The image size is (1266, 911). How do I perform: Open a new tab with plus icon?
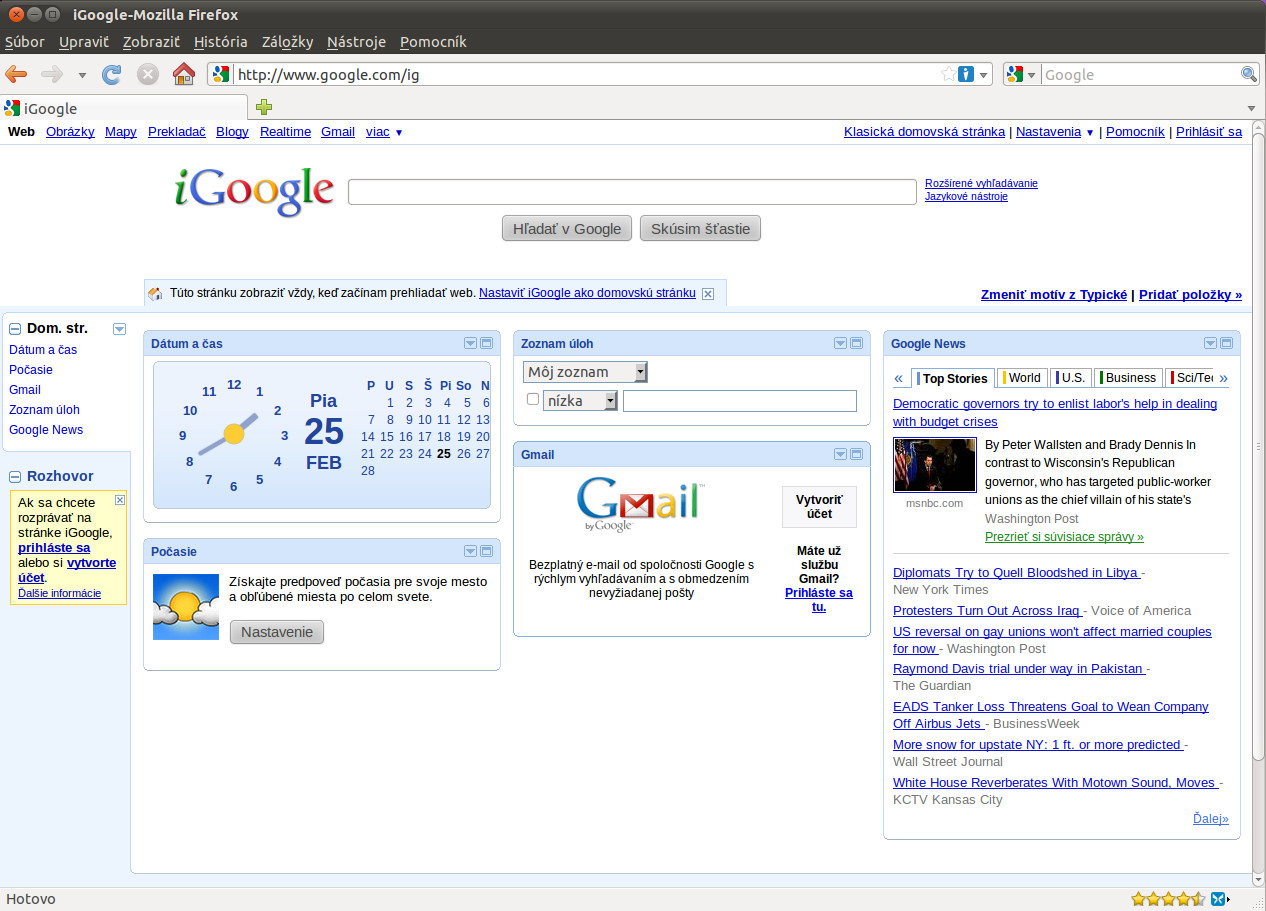pos(264,107)
